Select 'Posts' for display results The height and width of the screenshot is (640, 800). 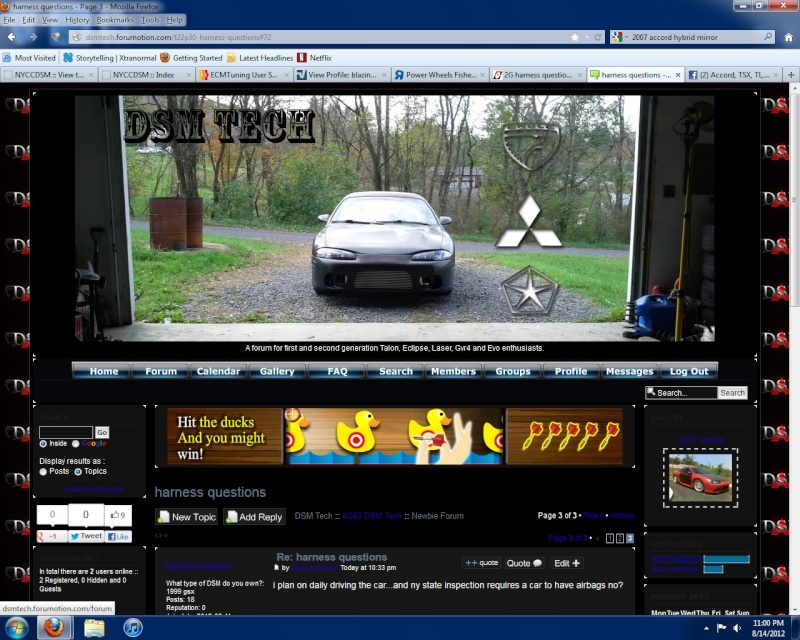click(43, 472)
